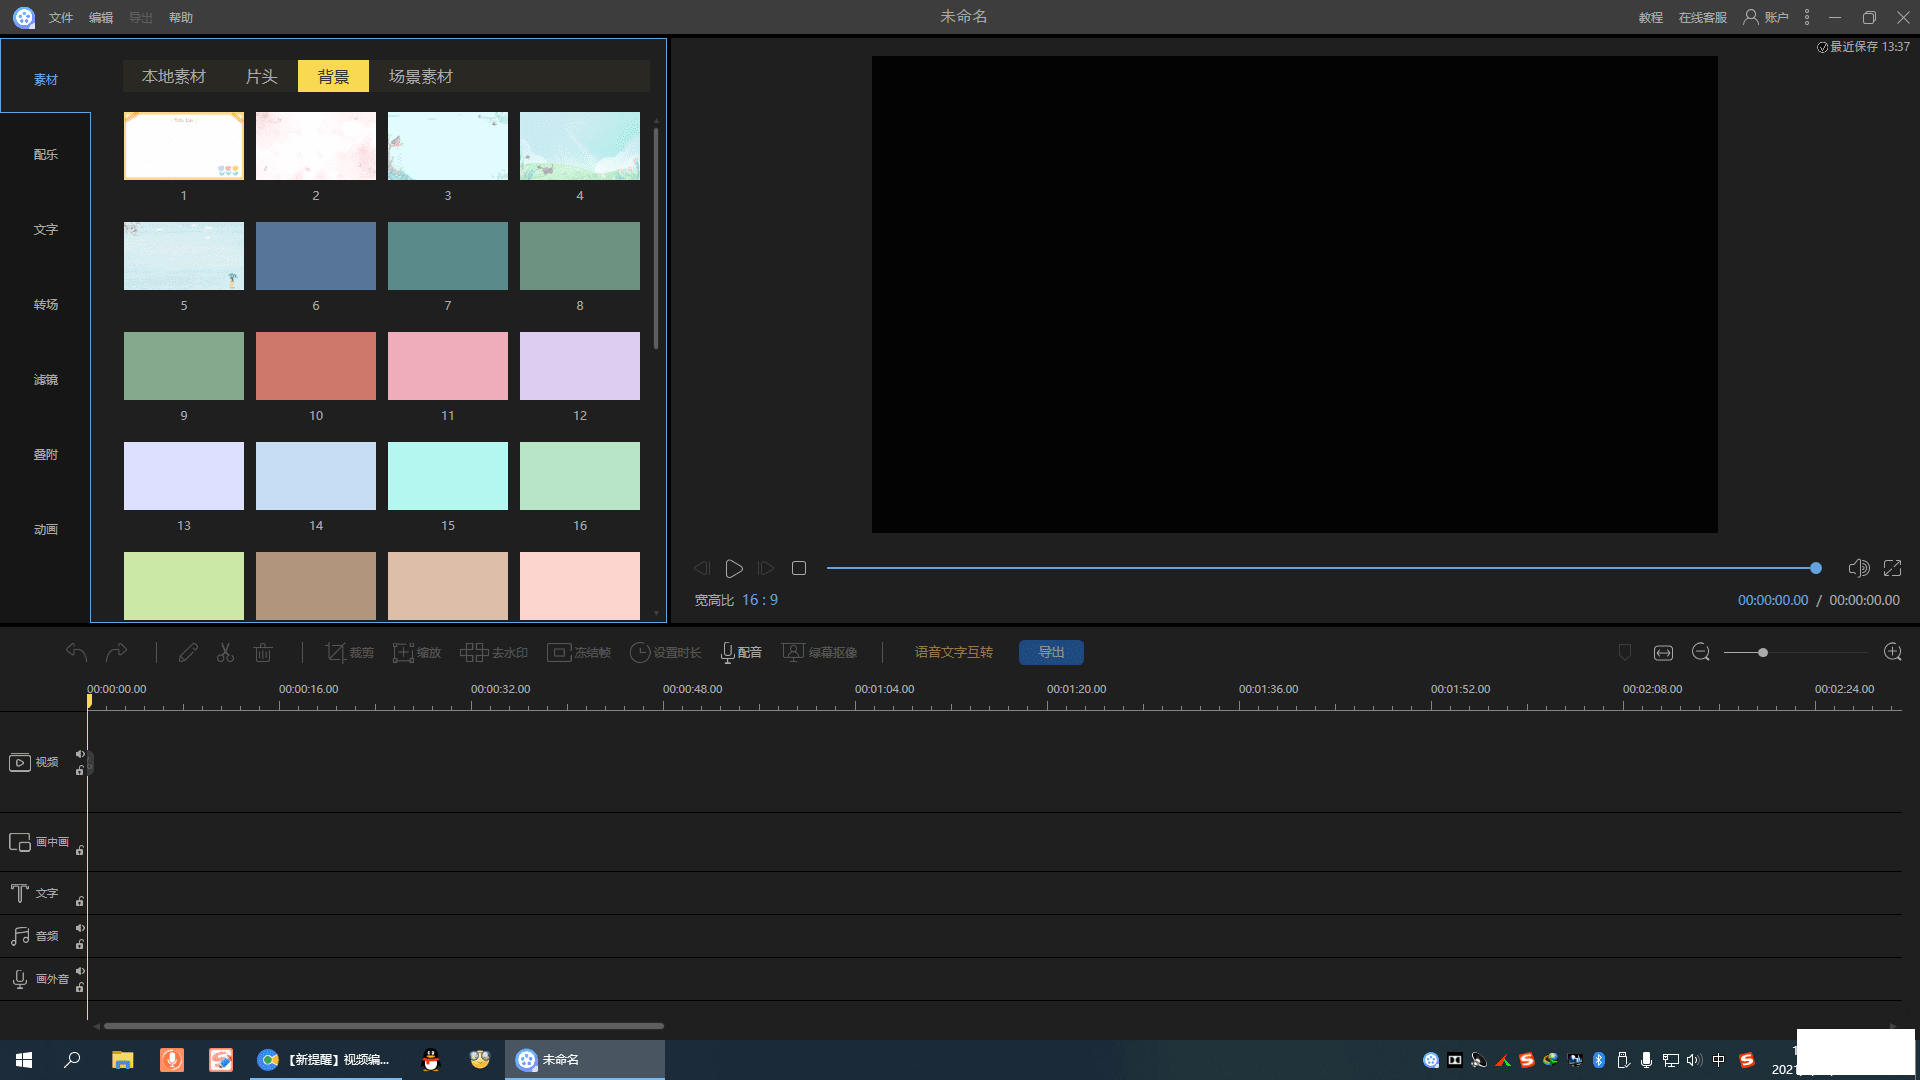Image resolution: width=1920 pixels, height=1080 pixels.
Task: Pick the mint background swatch 15
Action: pyautogui.click(x=448, y=476)
